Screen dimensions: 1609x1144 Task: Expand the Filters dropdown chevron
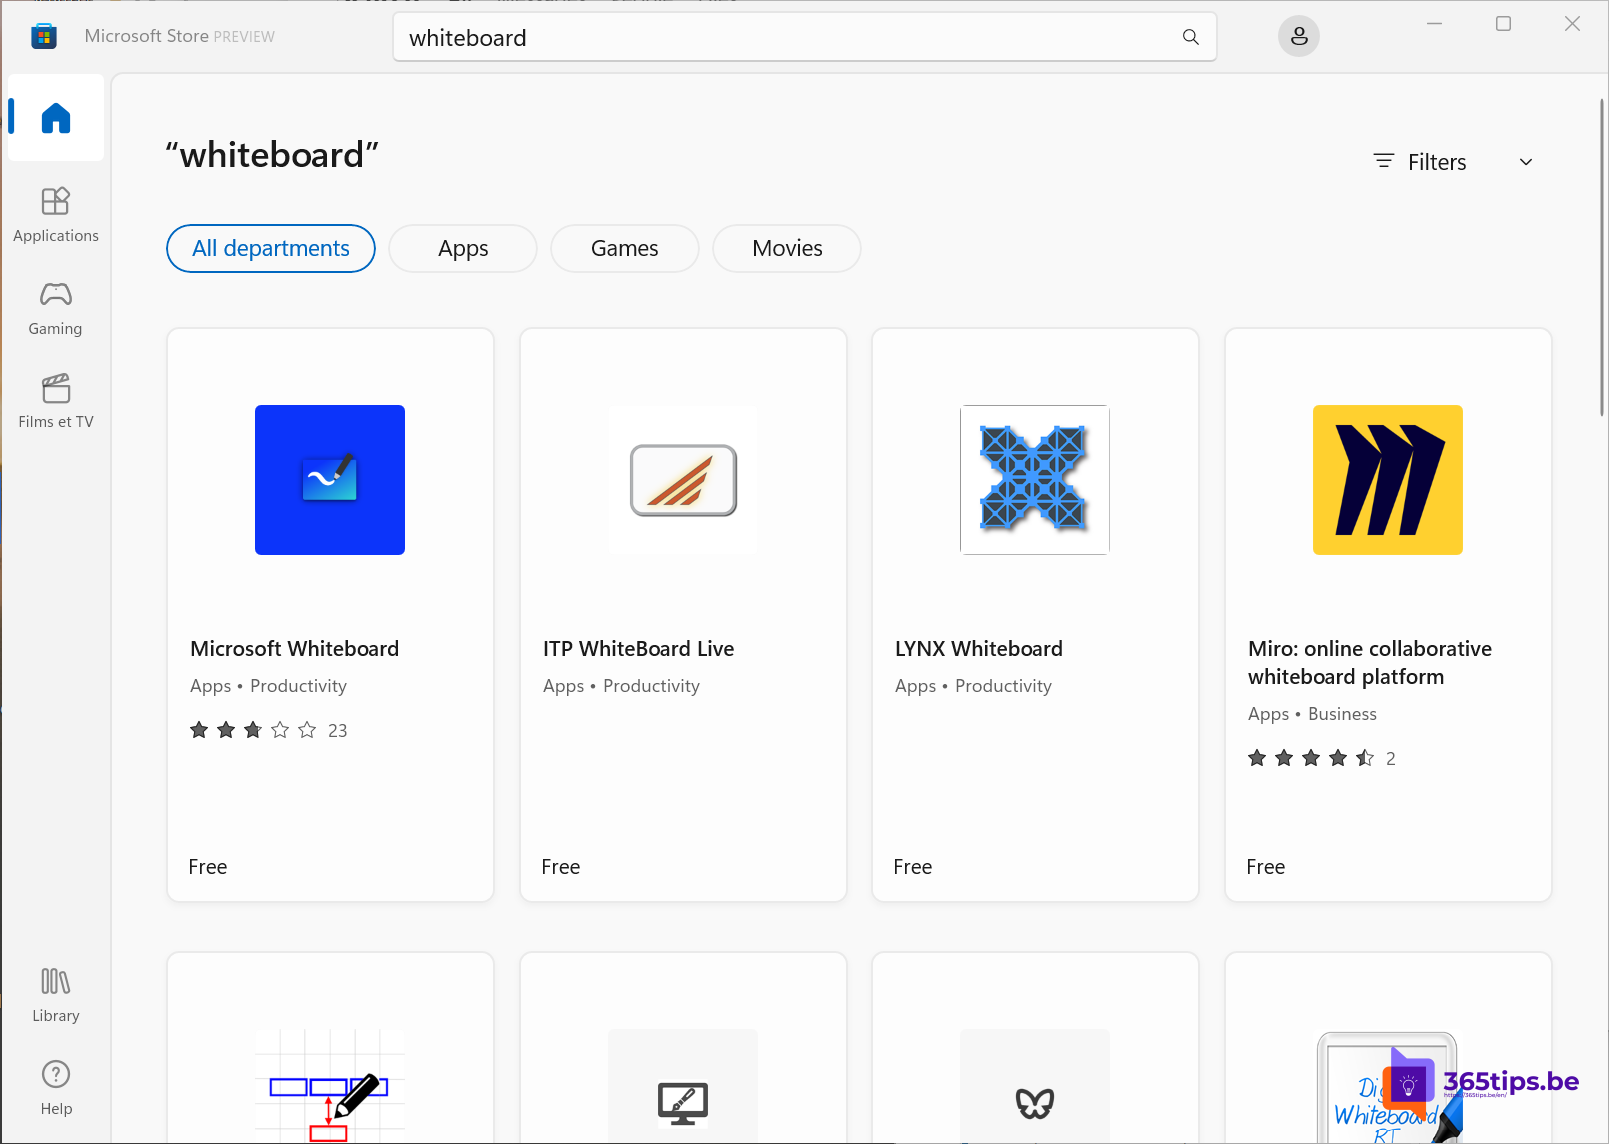click(x=1525, y=161)
